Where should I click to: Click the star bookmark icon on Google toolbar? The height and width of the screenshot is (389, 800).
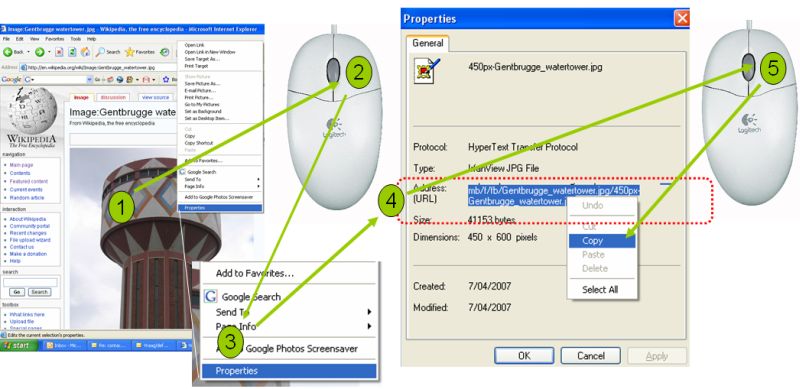coord(166,80)
